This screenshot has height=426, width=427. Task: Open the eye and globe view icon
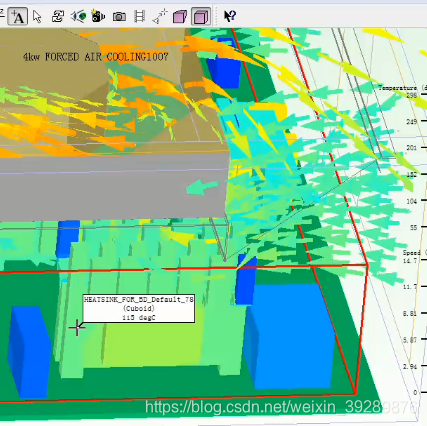coord(79,16)
